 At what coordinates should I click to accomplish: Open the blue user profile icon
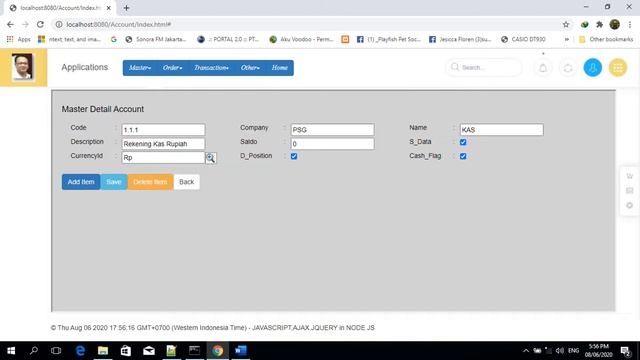pos(593,68)
